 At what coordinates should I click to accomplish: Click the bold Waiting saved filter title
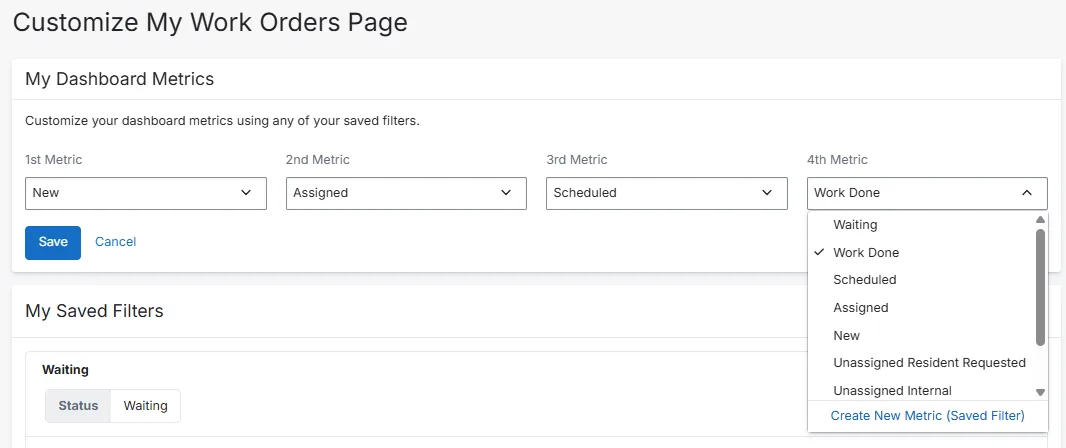[x=65, y=370]
